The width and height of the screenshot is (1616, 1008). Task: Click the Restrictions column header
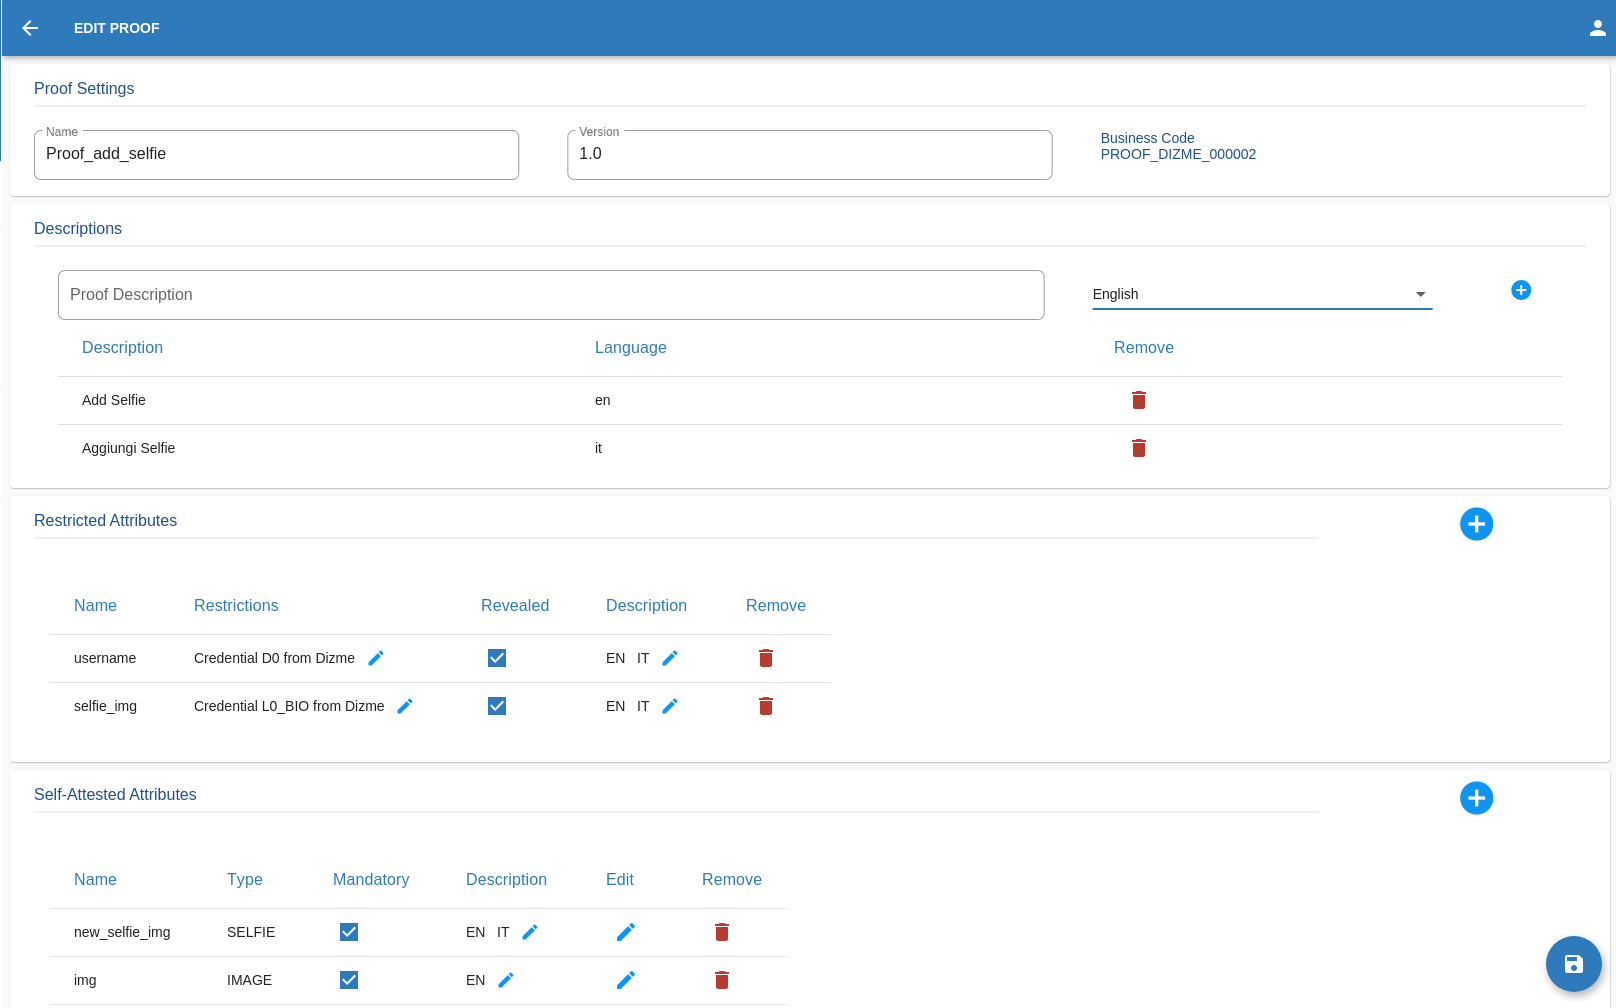(x=236, y=606)
